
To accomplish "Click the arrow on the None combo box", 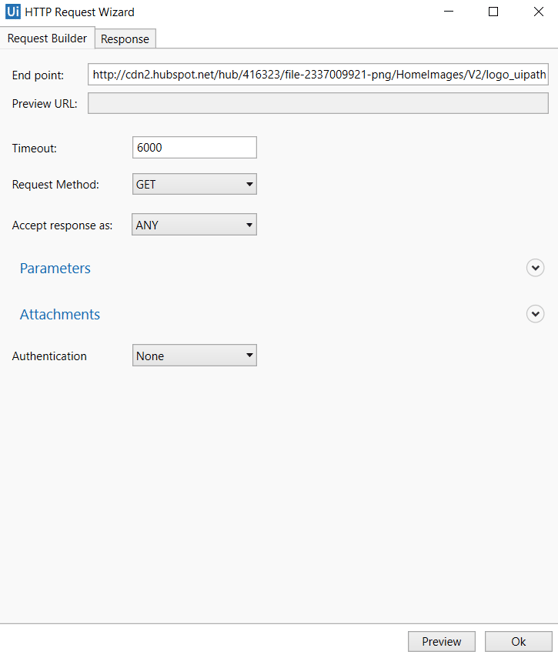I will pos(249,355).
